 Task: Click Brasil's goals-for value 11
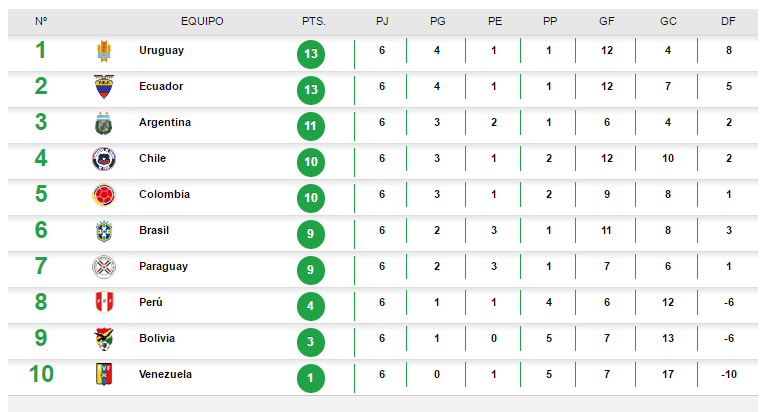pyautogui.click(x=606, y=230)
